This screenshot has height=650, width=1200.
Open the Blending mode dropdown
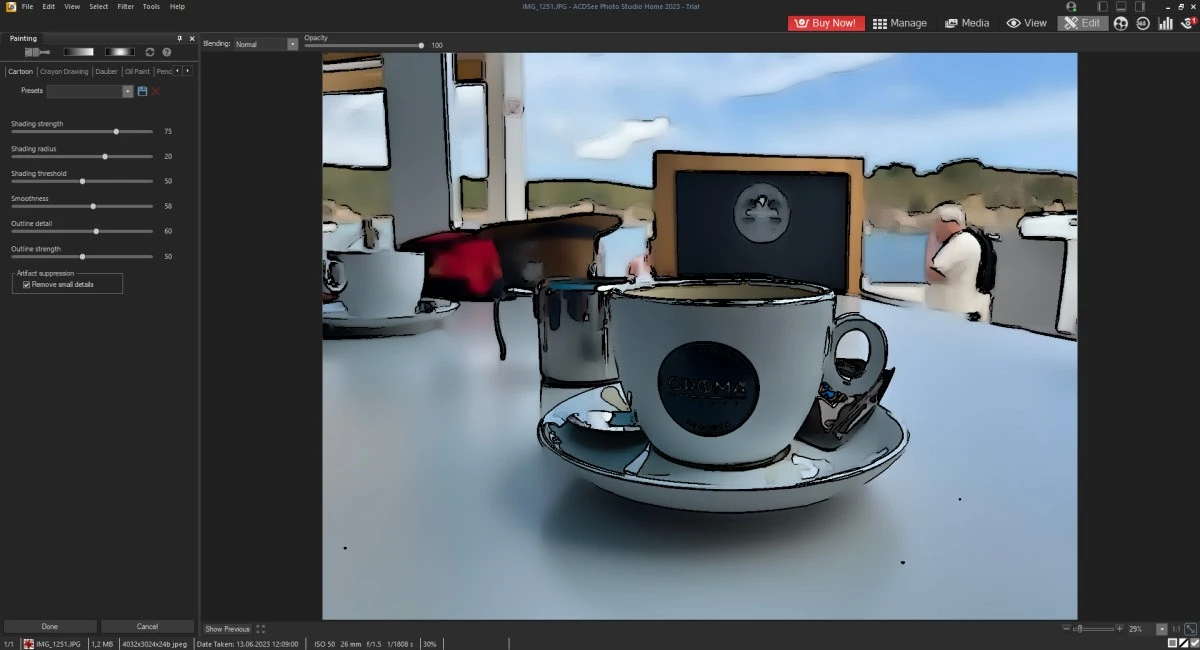tap(292, 44)
